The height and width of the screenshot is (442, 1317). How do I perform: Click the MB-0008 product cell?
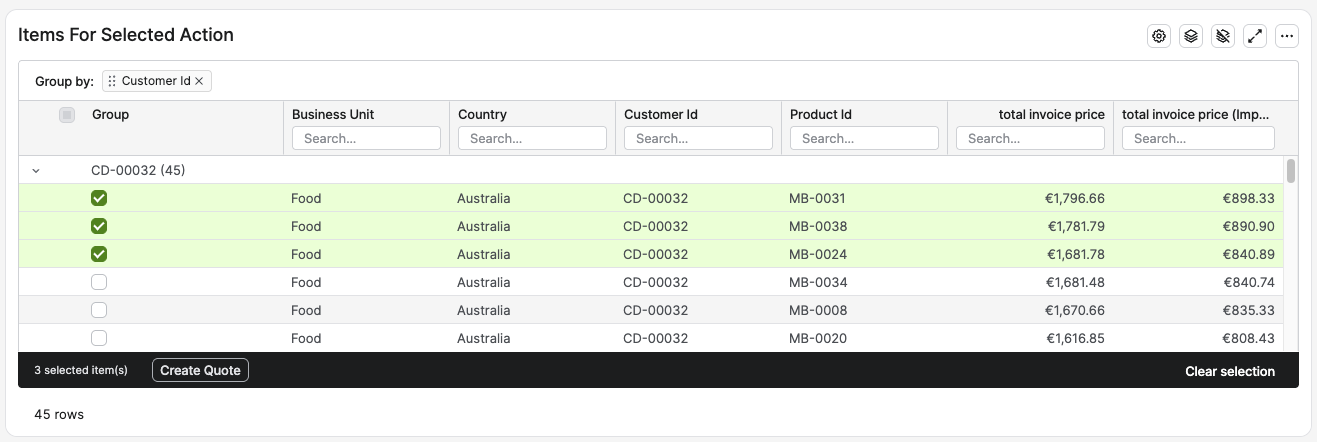click(x=818, y=310)
